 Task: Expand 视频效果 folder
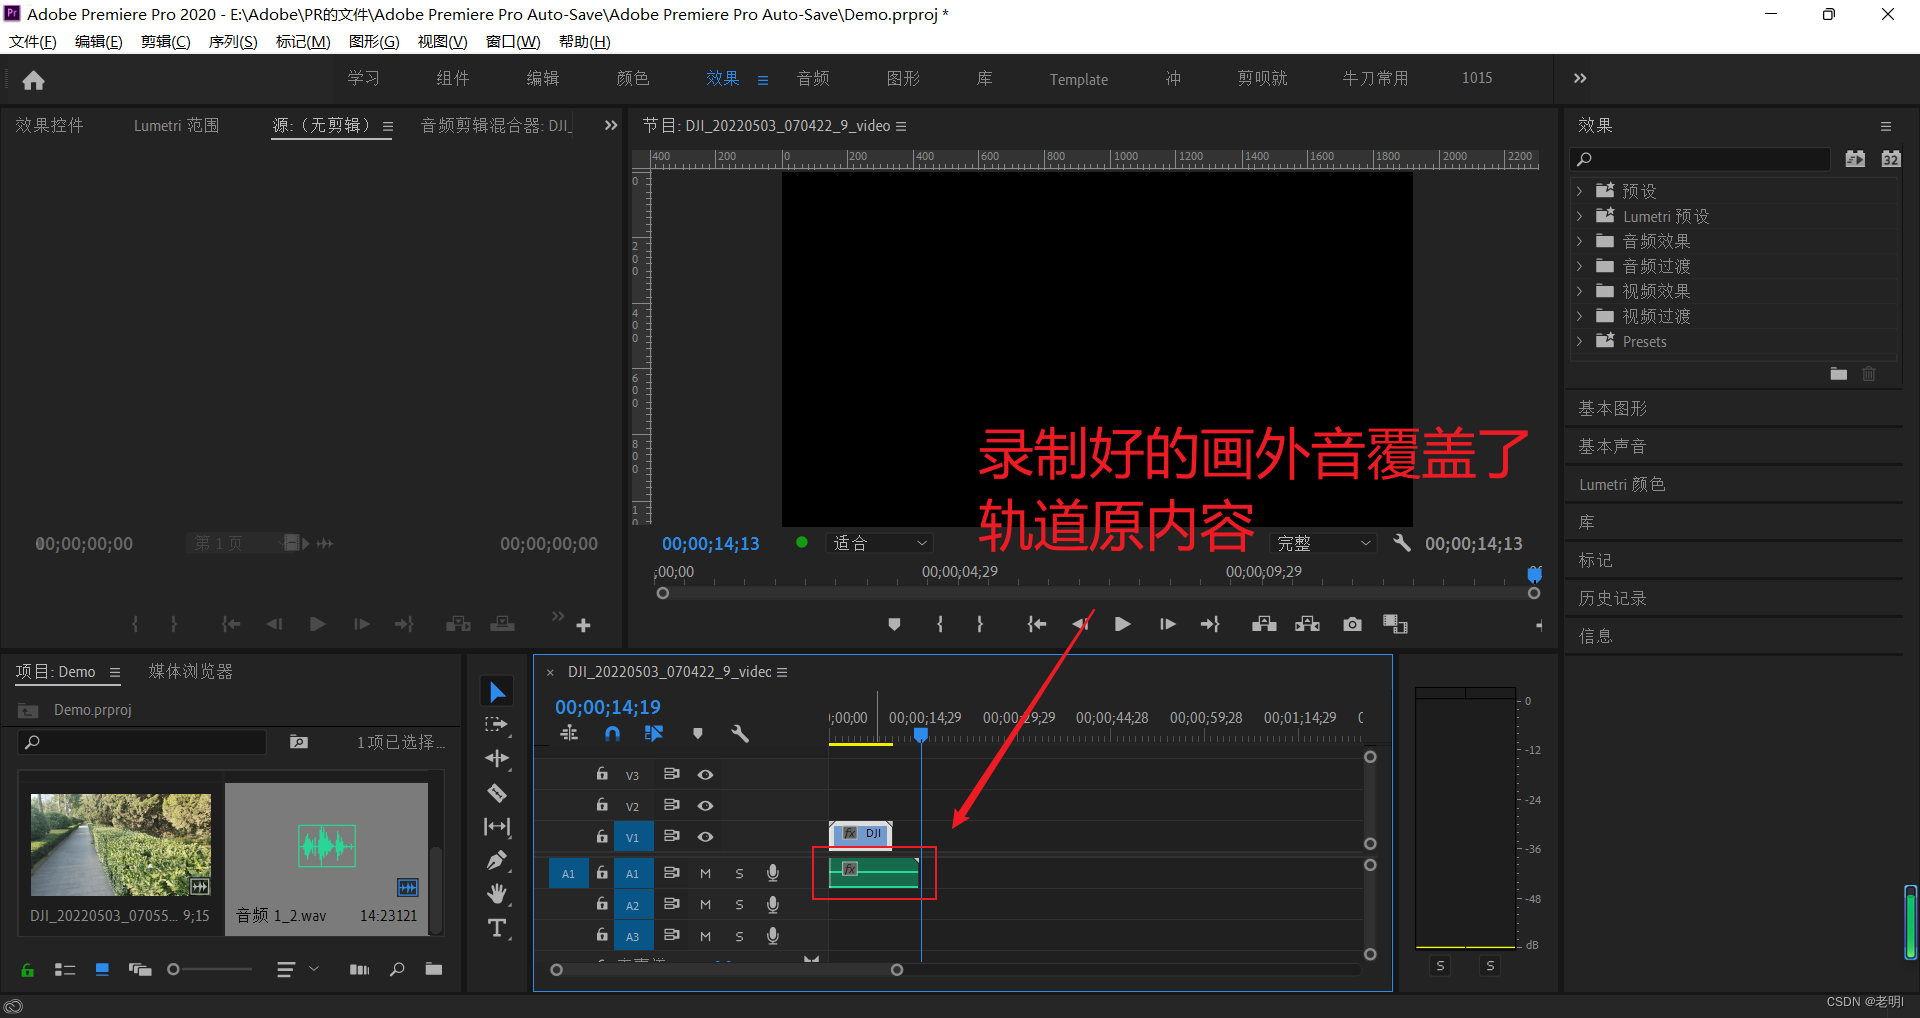coord(1579,291)
